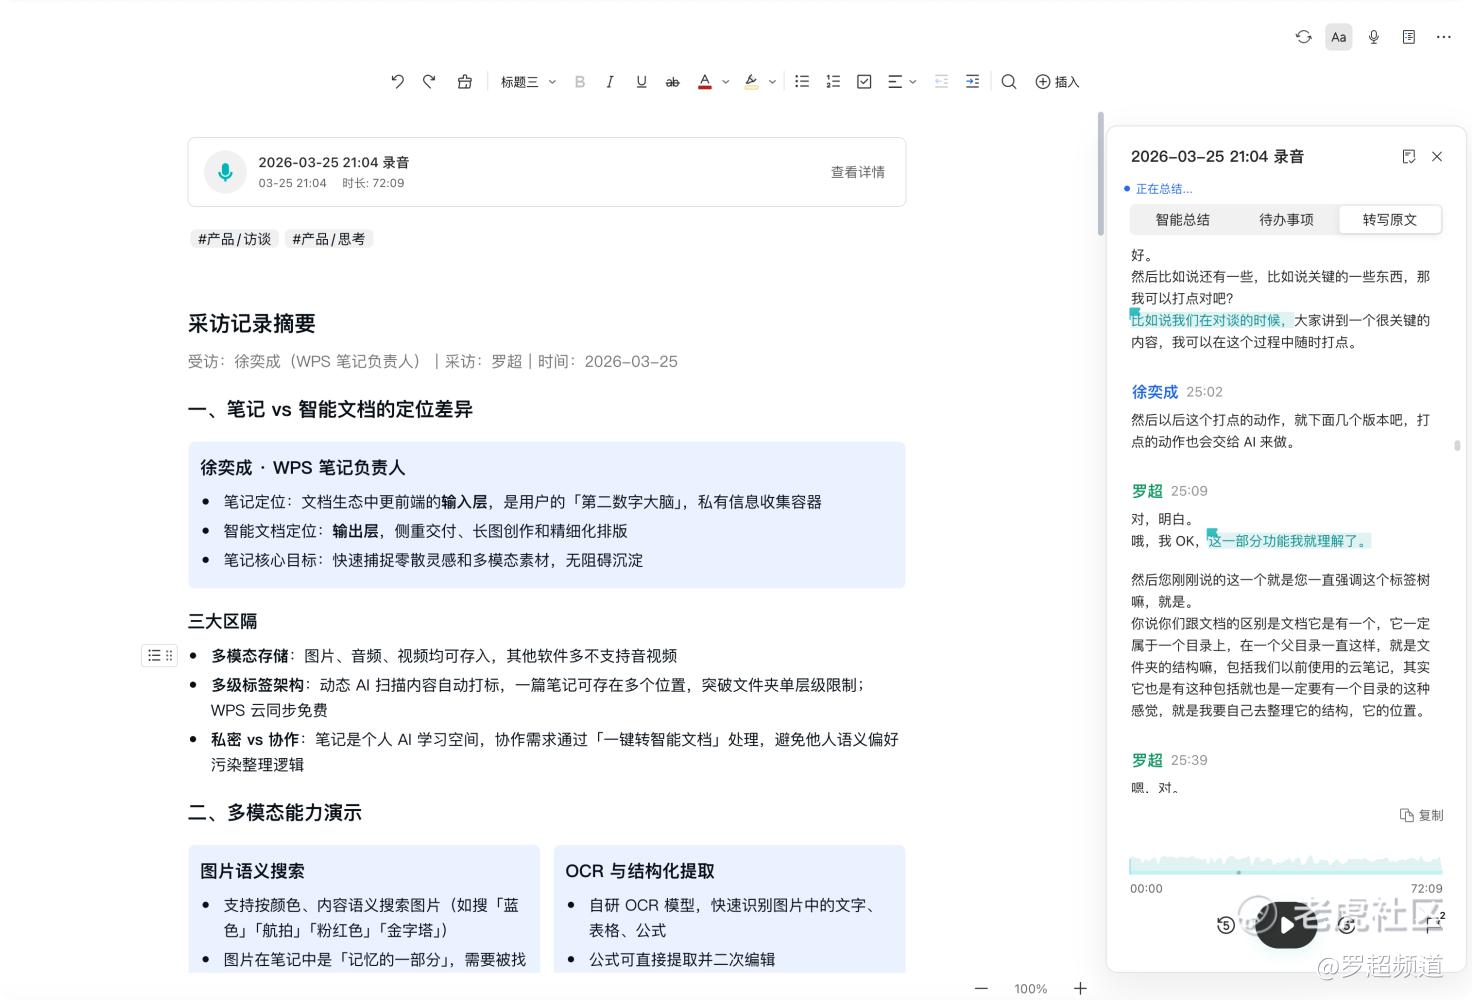This screenshot has width=1472, height=1000.
Task: Click the 复制 copy button
Action: [x=1421, y=815]
